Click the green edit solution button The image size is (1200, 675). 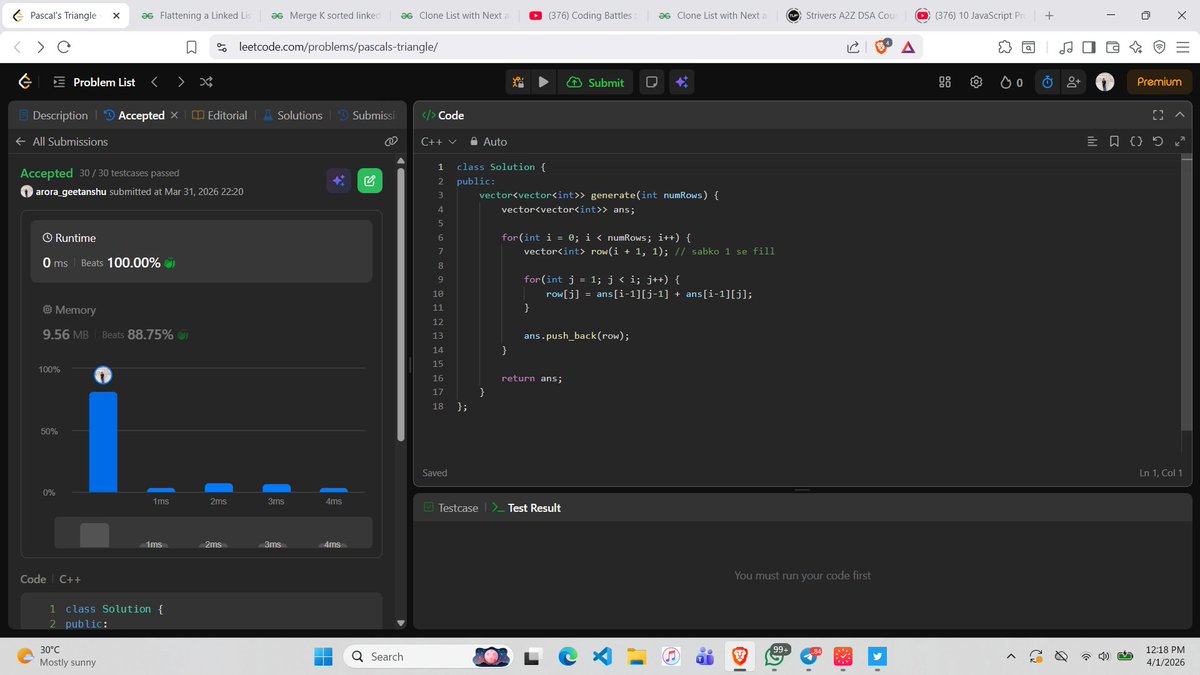(x=369, y=181)
